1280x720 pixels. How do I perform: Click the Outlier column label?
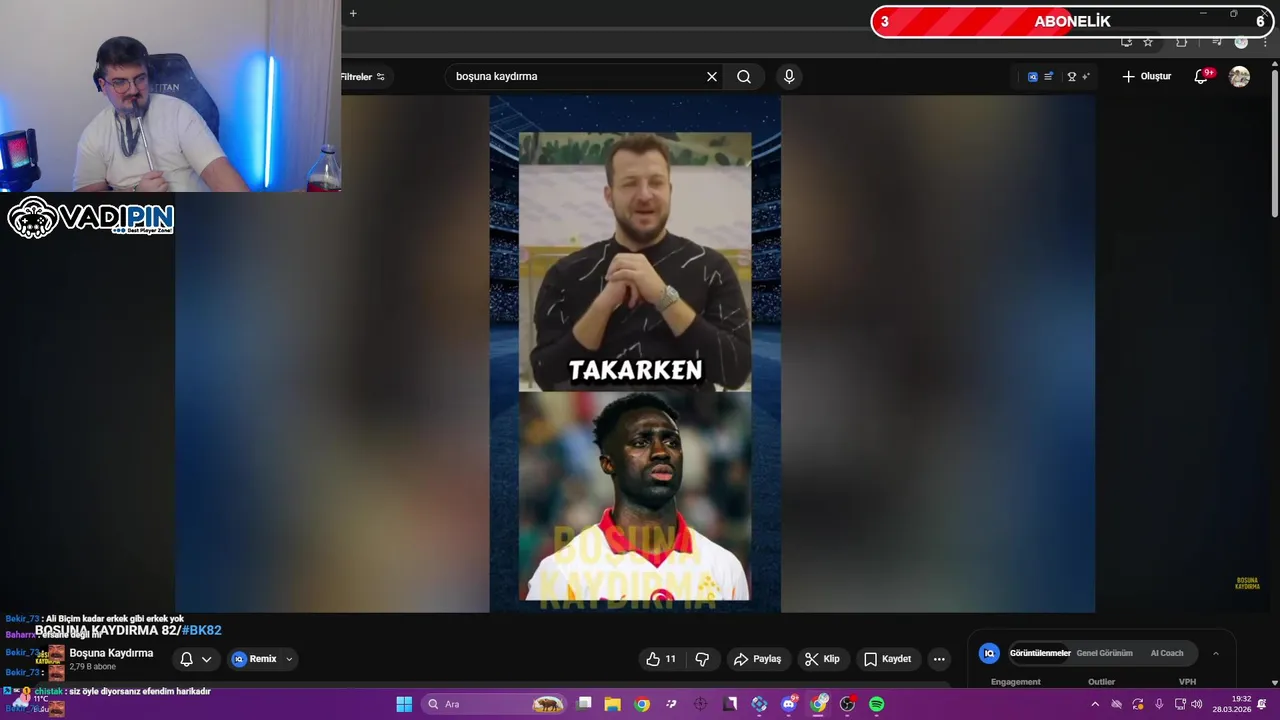1101,682
